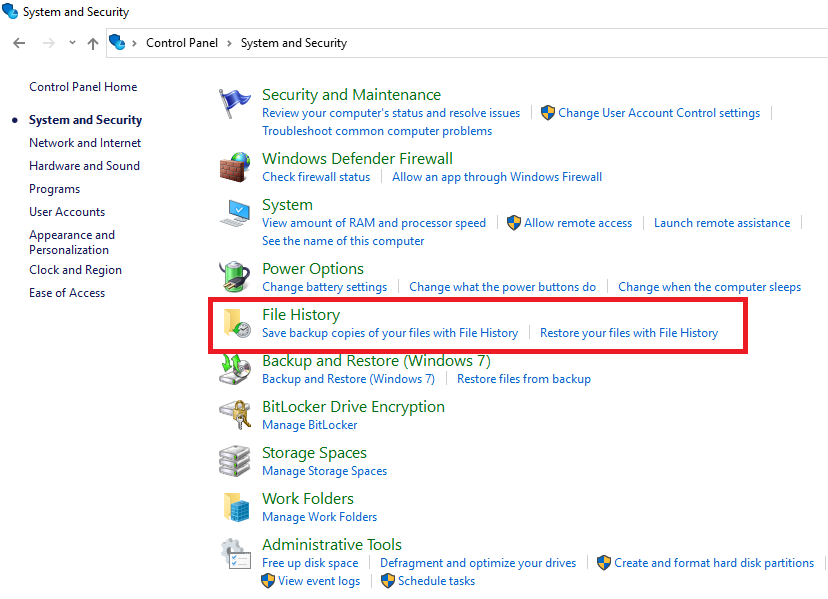Click the Up arrow to parent folder
Viewport: 828px width, 599px height.
click(x=93, y=43)
